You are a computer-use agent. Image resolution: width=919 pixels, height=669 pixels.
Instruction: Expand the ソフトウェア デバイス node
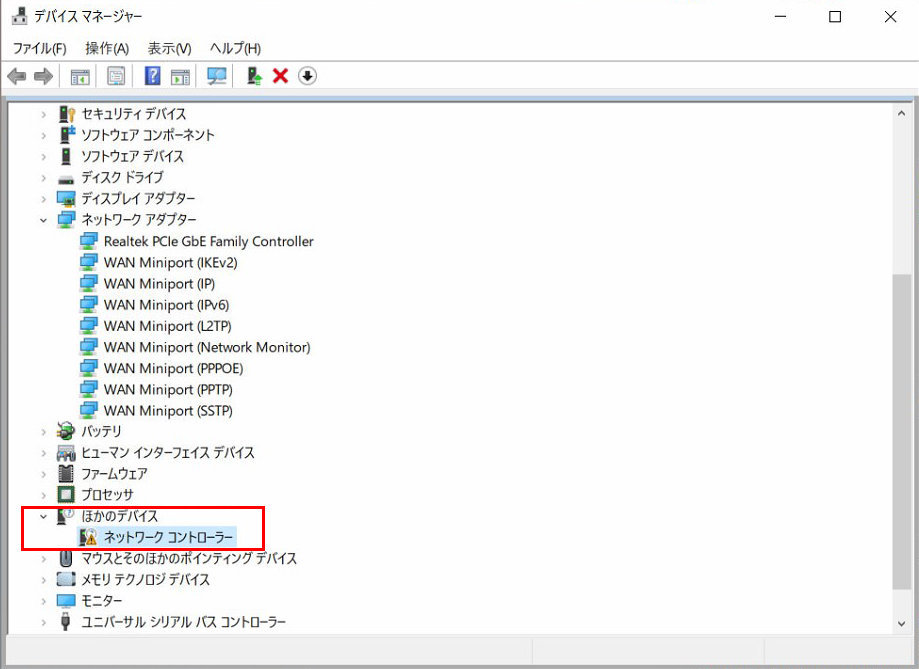[x=43, y=157]
